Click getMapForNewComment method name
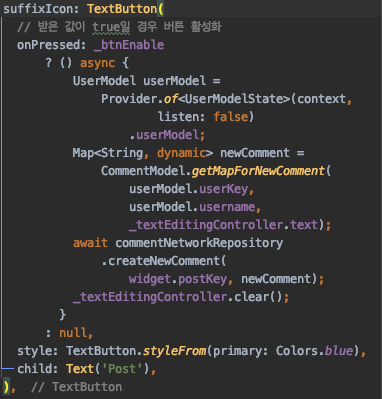382x399 pixels. coord(258,171)
